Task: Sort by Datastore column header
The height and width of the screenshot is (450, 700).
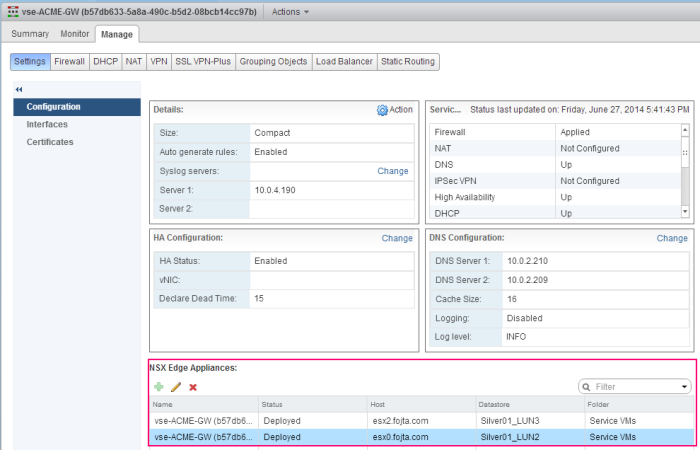Action: [530, 404]
